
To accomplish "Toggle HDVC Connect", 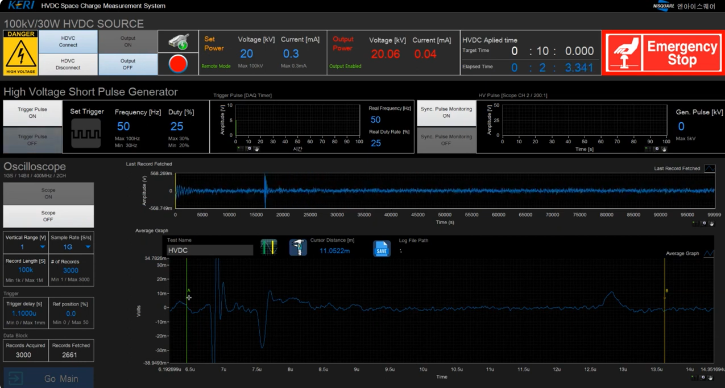I will click(x=68, y=42).
